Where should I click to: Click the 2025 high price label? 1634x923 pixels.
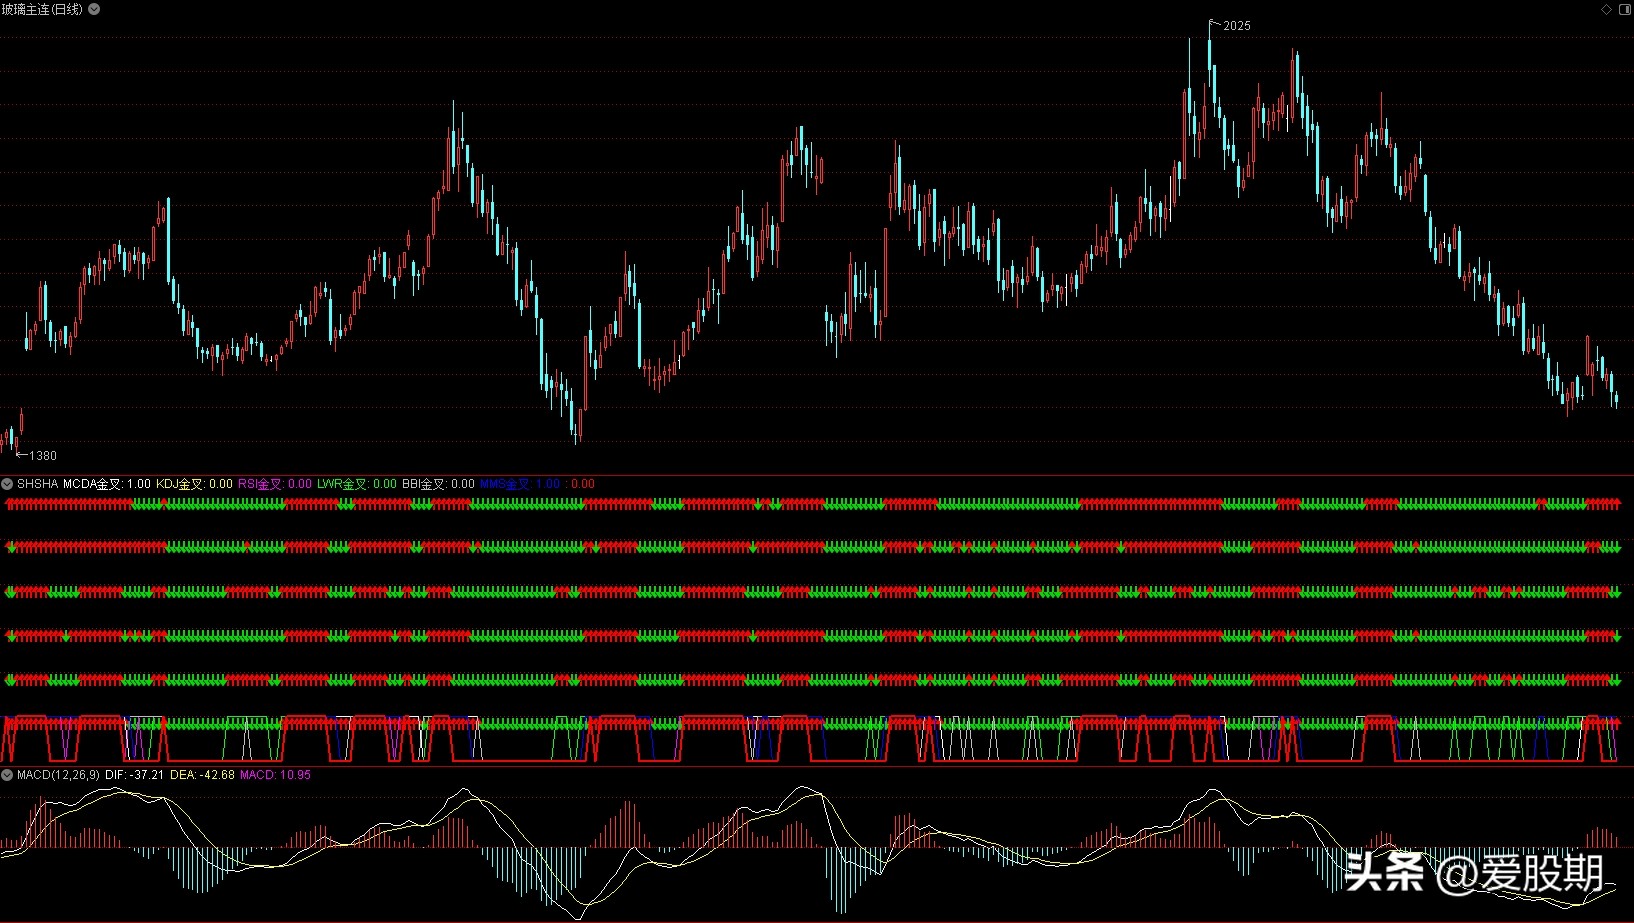(x=1237, y=26)
